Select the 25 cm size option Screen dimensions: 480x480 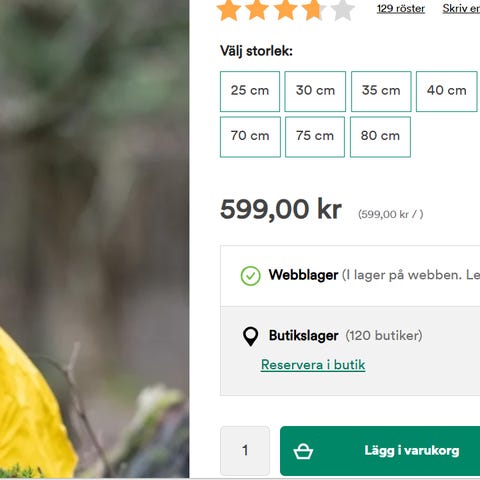pyautogui.click(x=250, y=91)
